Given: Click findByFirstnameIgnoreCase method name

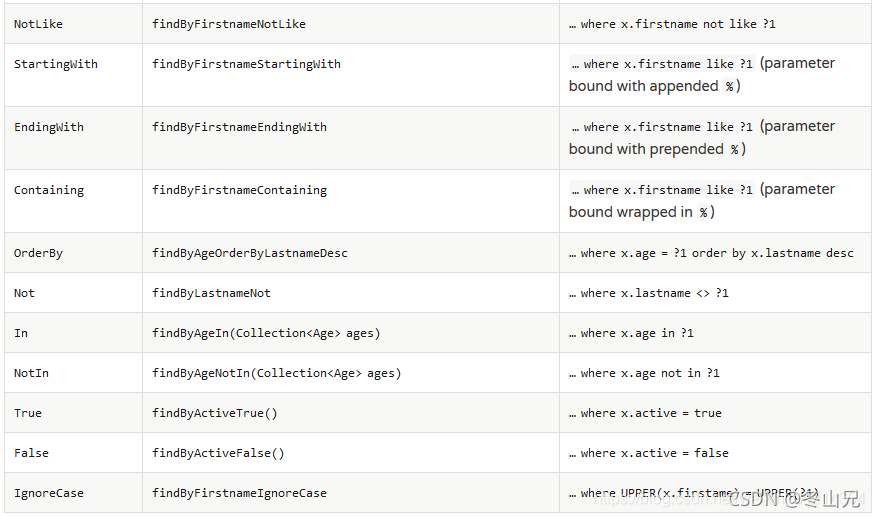Looking at the screenshot, I should point(239,493).
